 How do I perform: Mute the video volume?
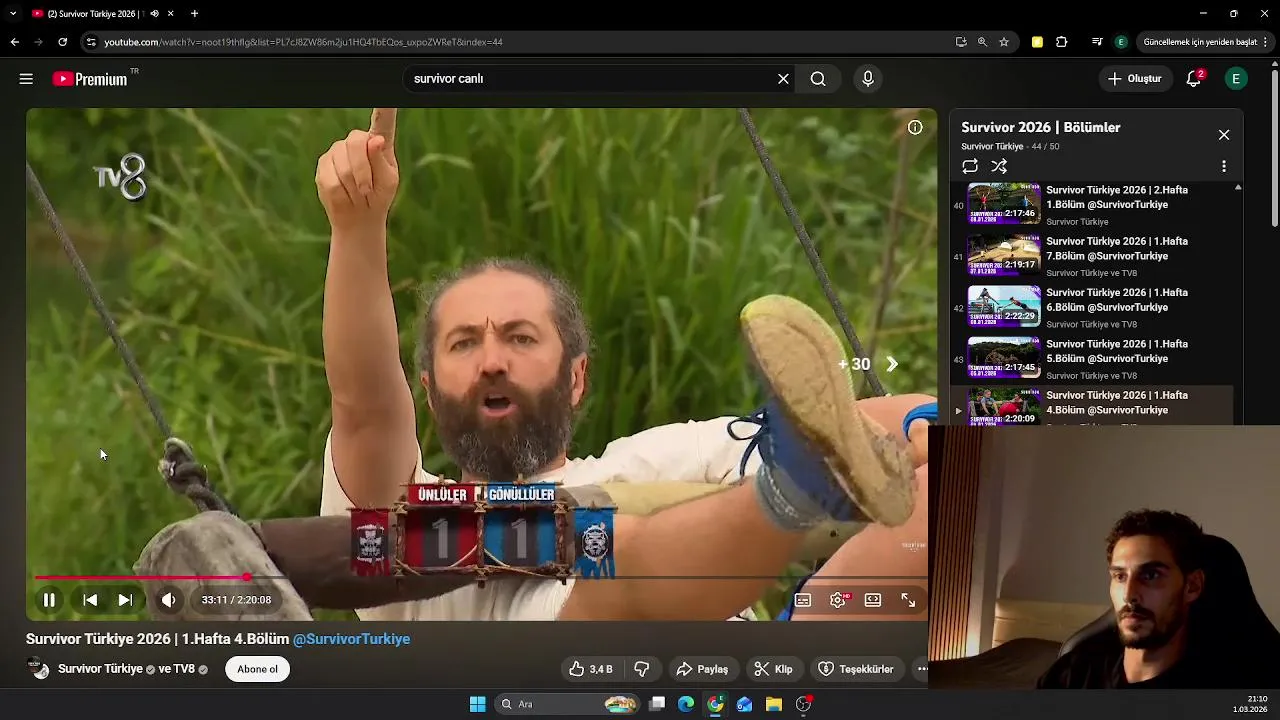point(168,600)
